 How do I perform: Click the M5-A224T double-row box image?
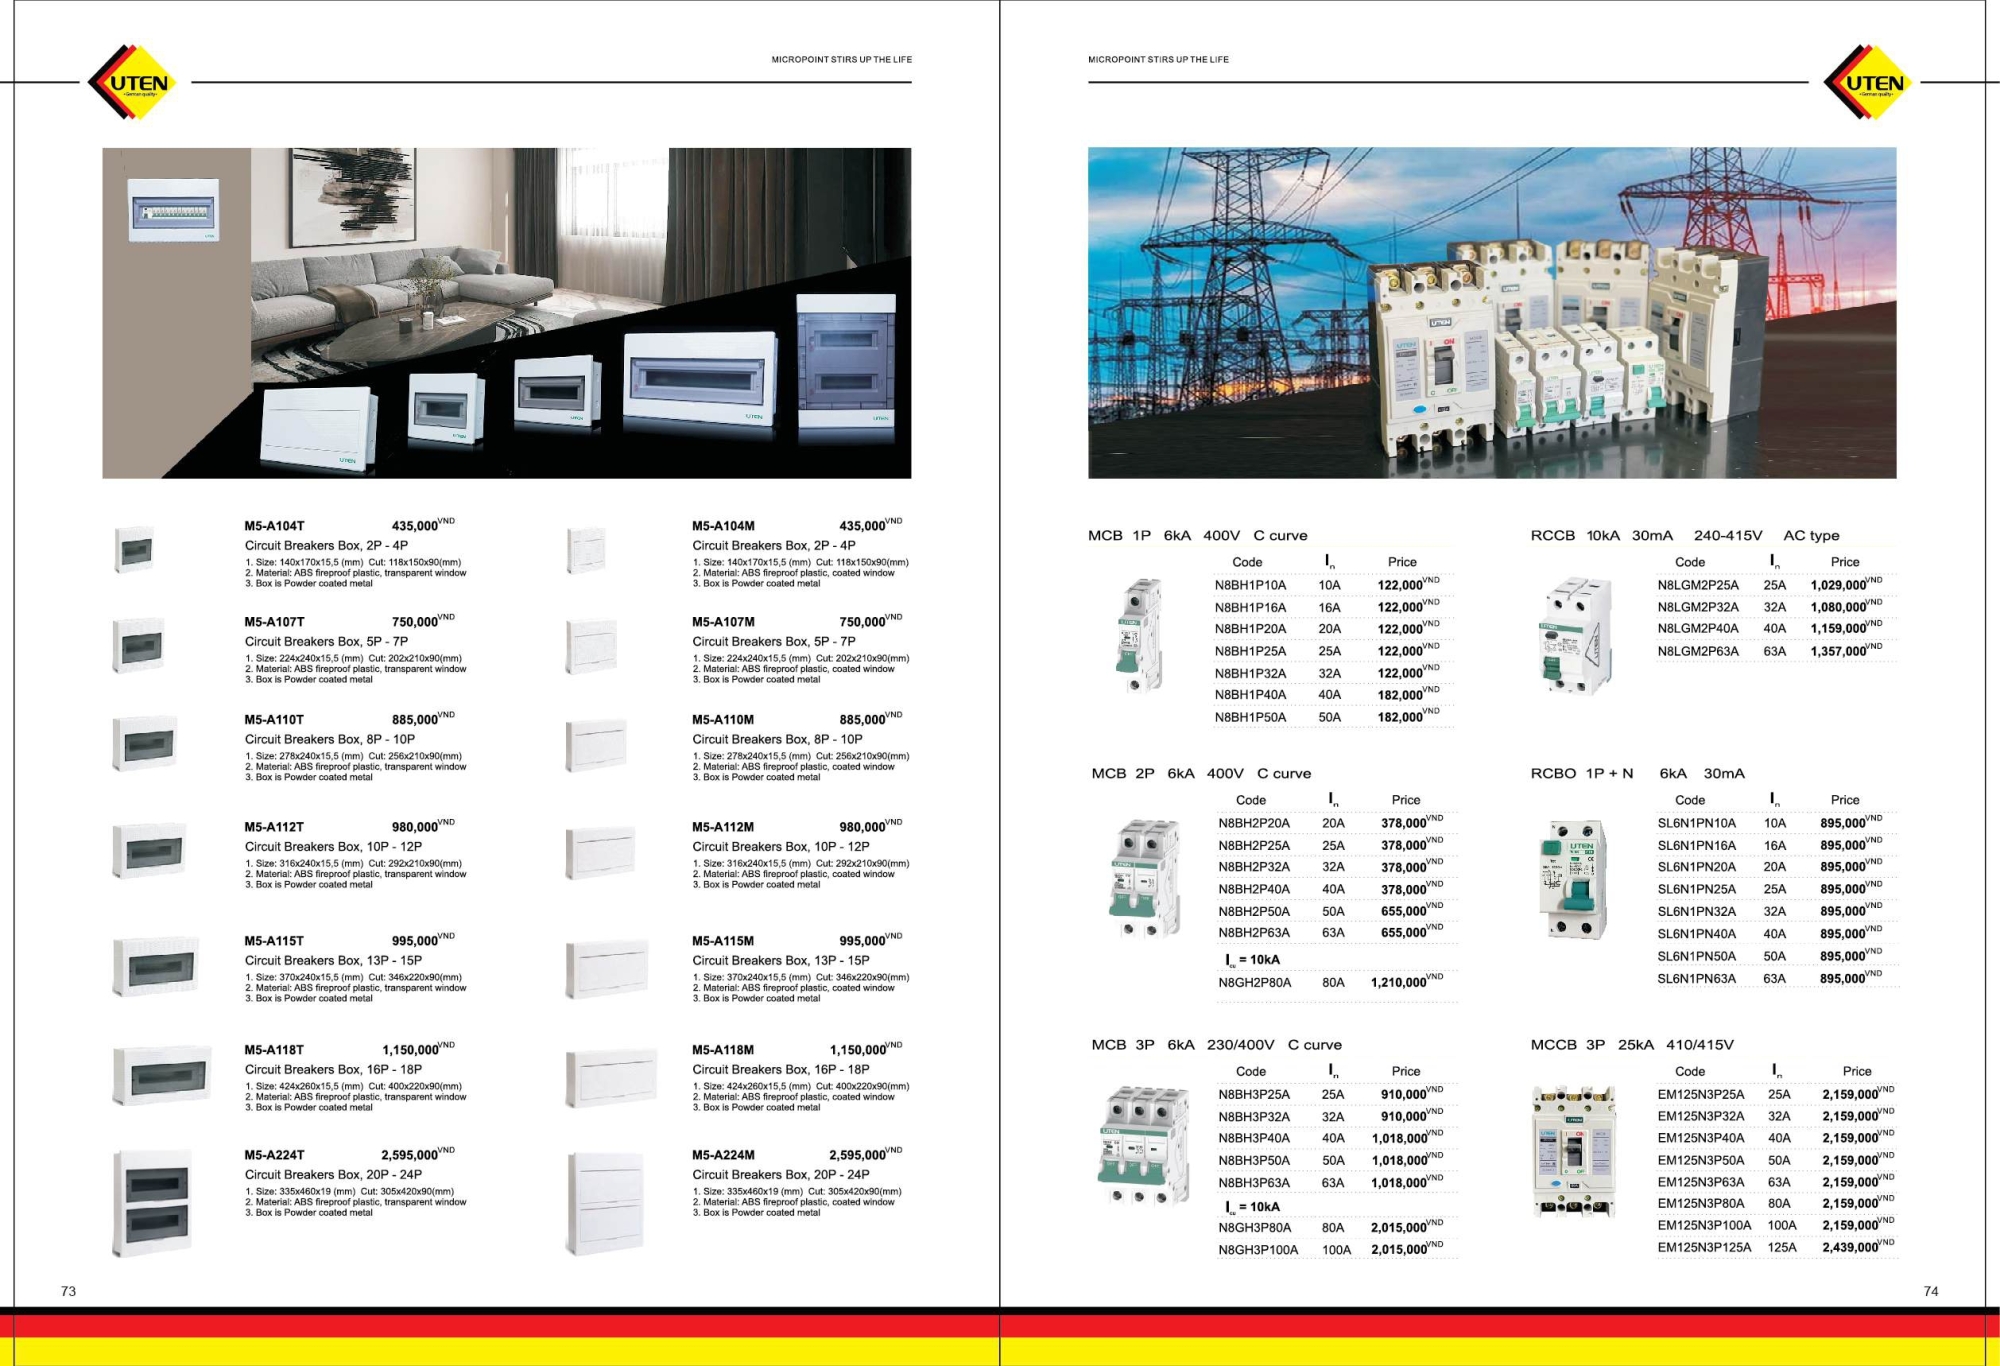[x=152, y=1203]
